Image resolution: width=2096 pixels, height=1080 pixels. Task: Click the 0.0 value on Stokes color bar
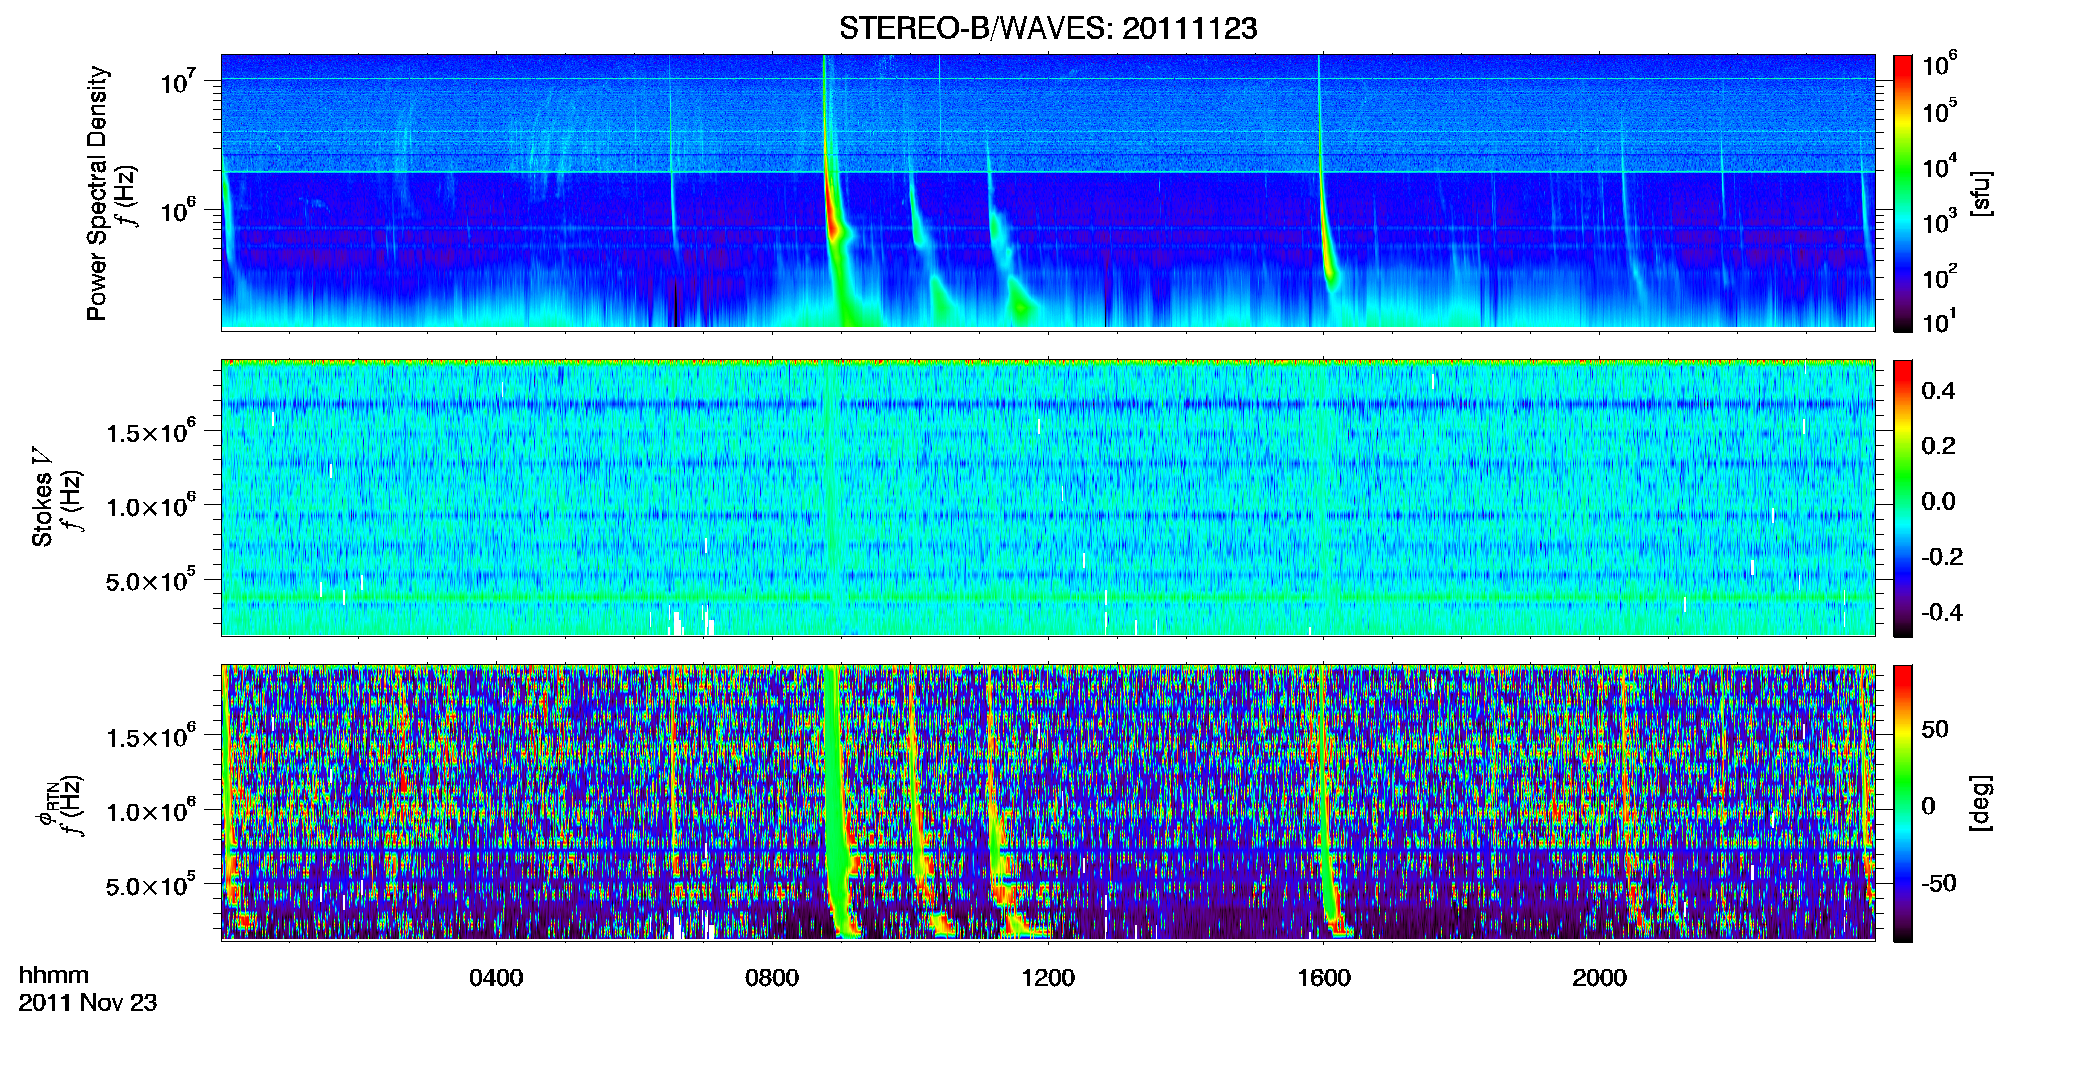[x=1938, y=501]
